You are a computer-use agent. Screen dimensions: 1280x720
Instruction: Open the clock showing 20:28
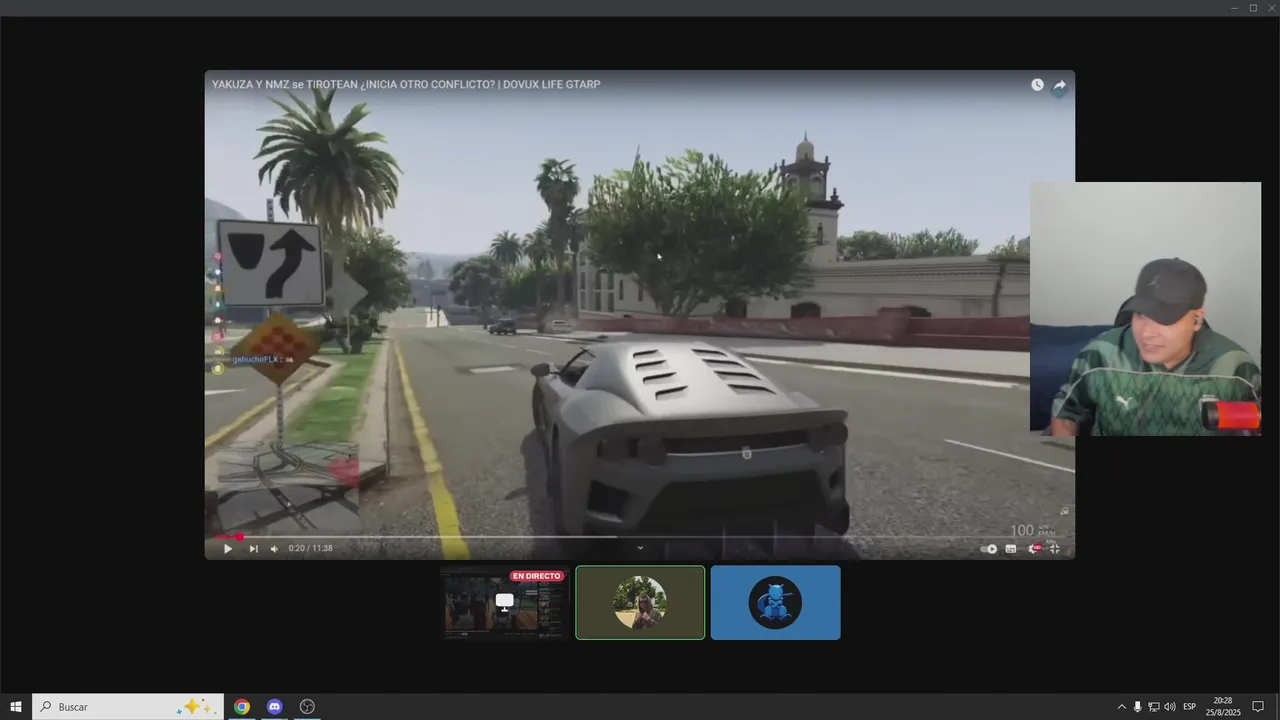coord(1223,707)
